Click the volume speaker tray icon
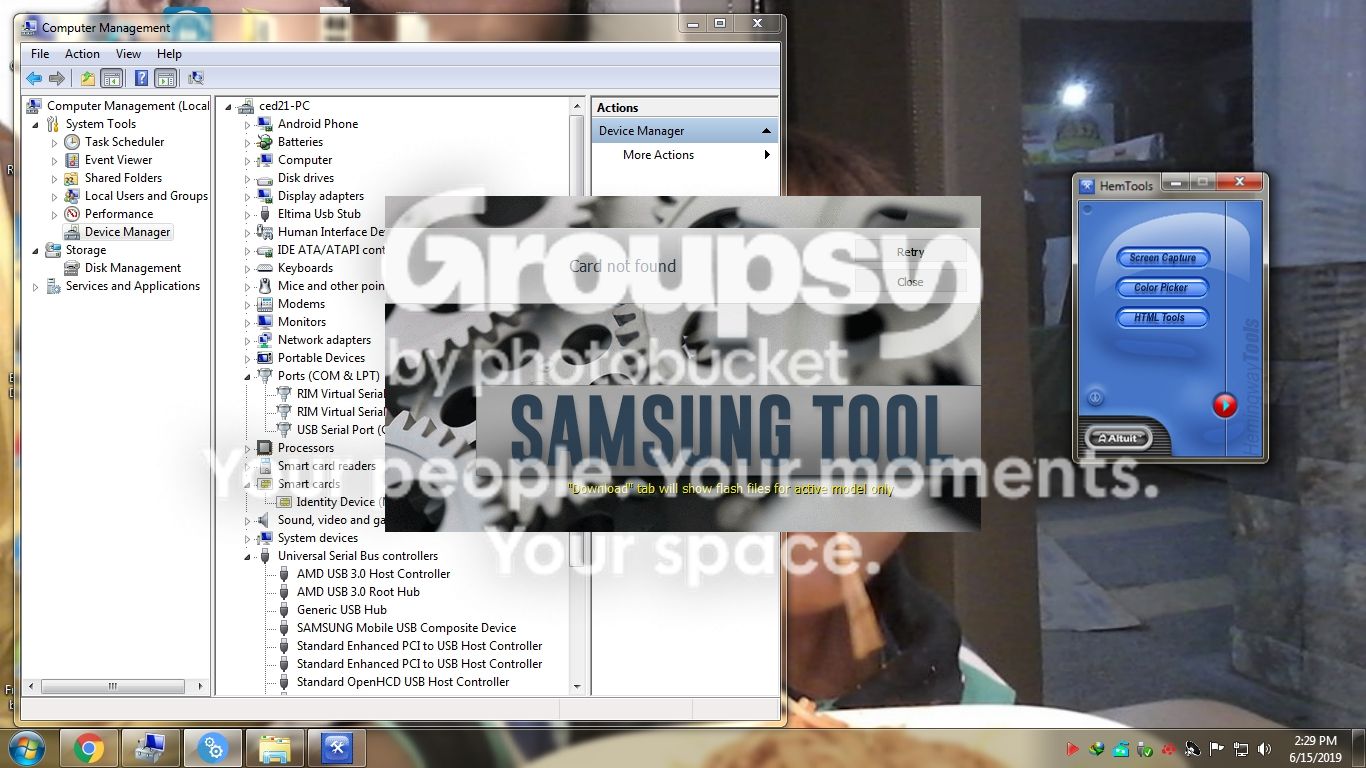1366x768 pixels. (1265, 748)
